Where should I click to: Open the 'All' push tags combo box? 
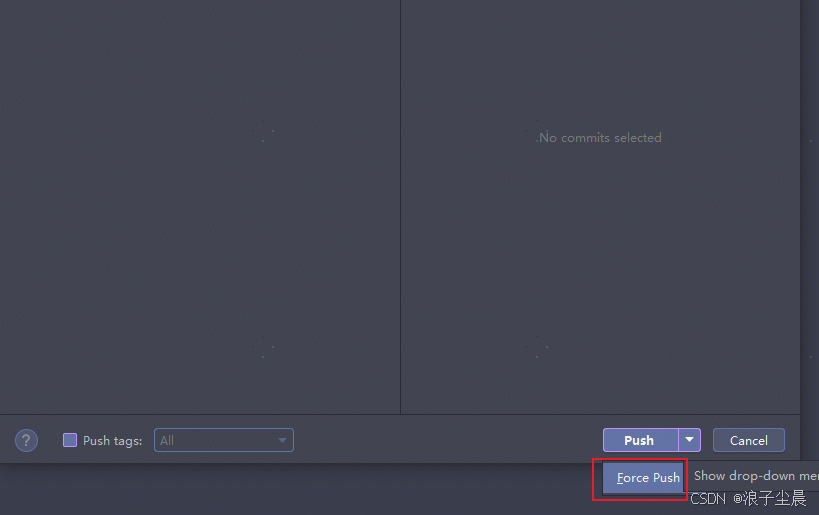point(224,440)
